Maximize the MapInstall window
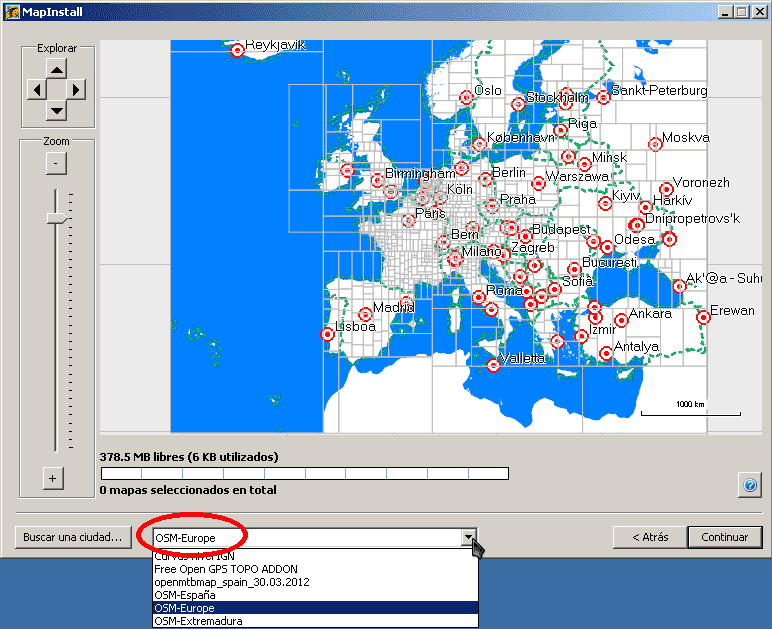This screenshot has height=629, width=772. point(741,12)
